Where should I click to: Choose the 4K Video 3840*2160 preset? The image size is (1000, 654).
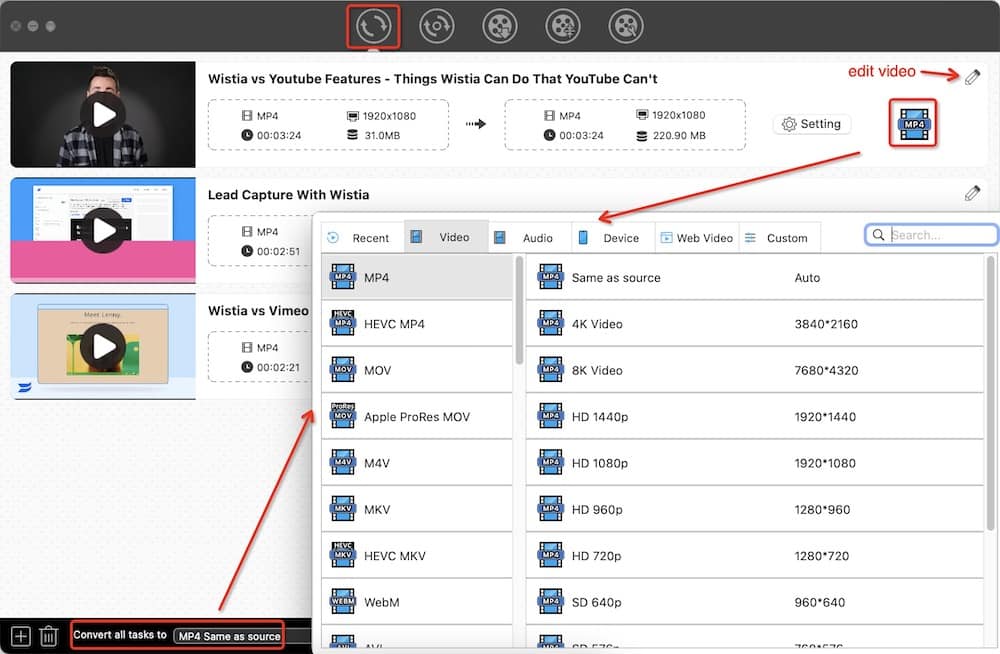pyautogui.click(x=755, y=323)
